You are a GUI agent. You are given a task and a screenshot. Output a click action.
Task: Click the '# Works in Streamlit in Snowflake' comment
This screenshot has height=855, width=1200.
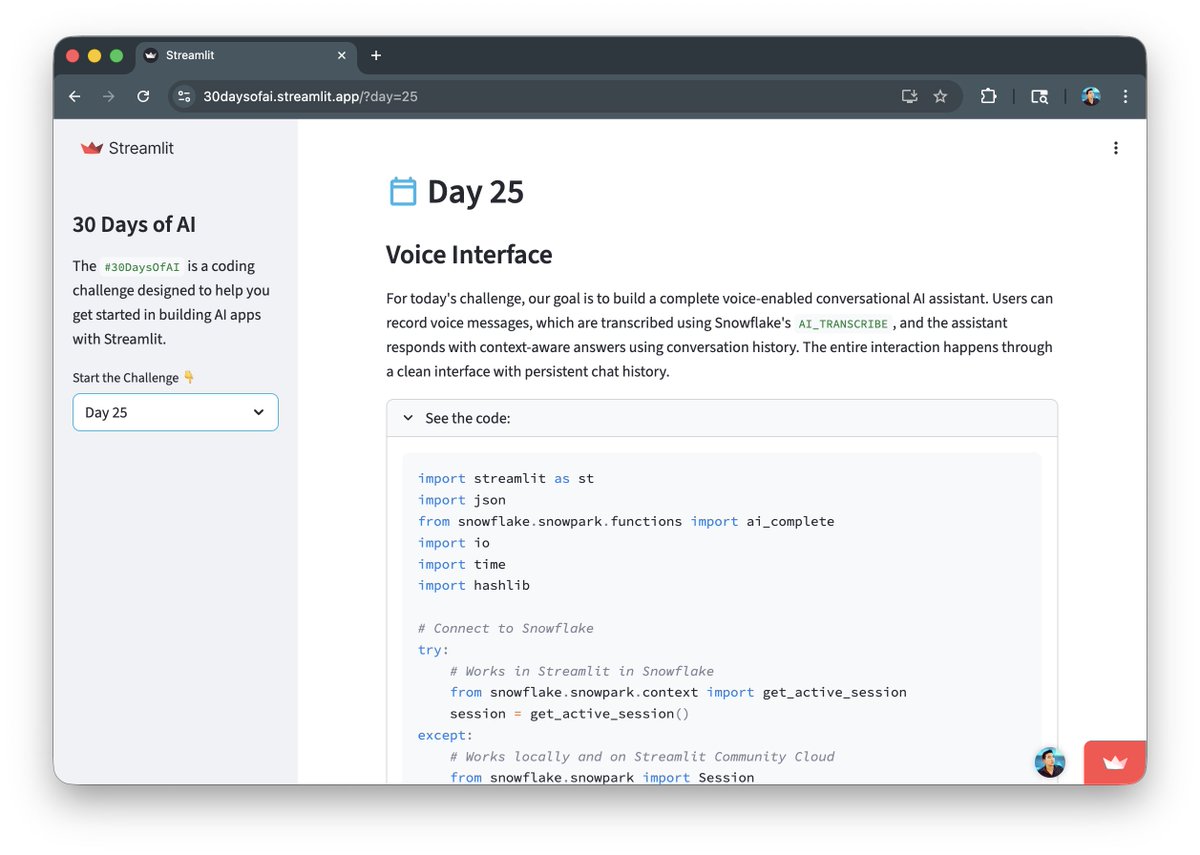[x=582, y=671]
